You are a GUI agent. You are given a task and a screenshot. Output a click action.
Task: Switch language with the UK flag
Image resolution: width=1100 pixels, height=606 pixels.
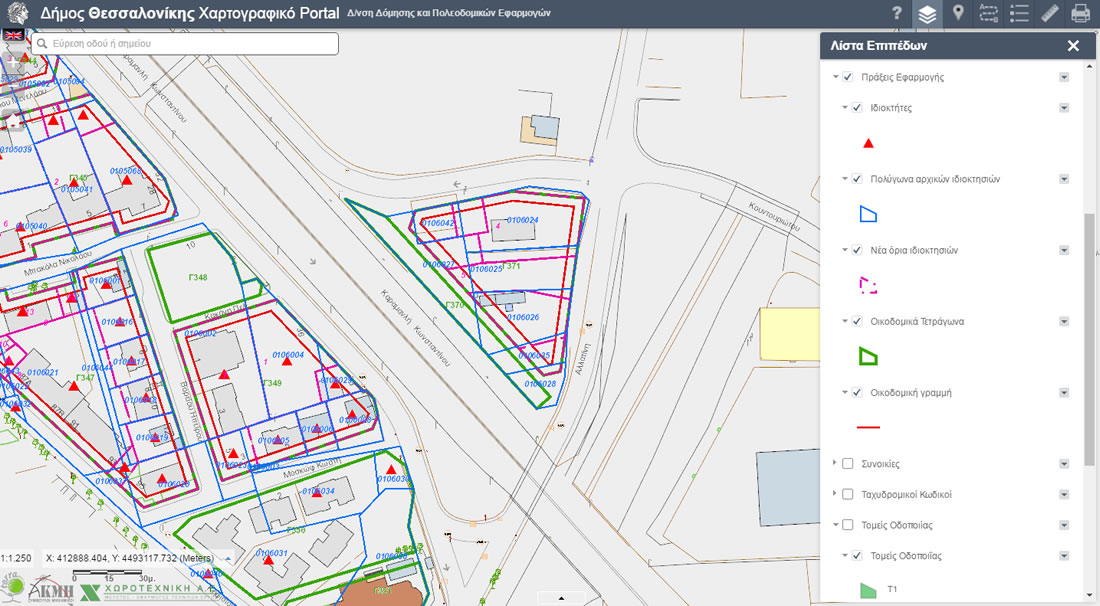(13, 35)
